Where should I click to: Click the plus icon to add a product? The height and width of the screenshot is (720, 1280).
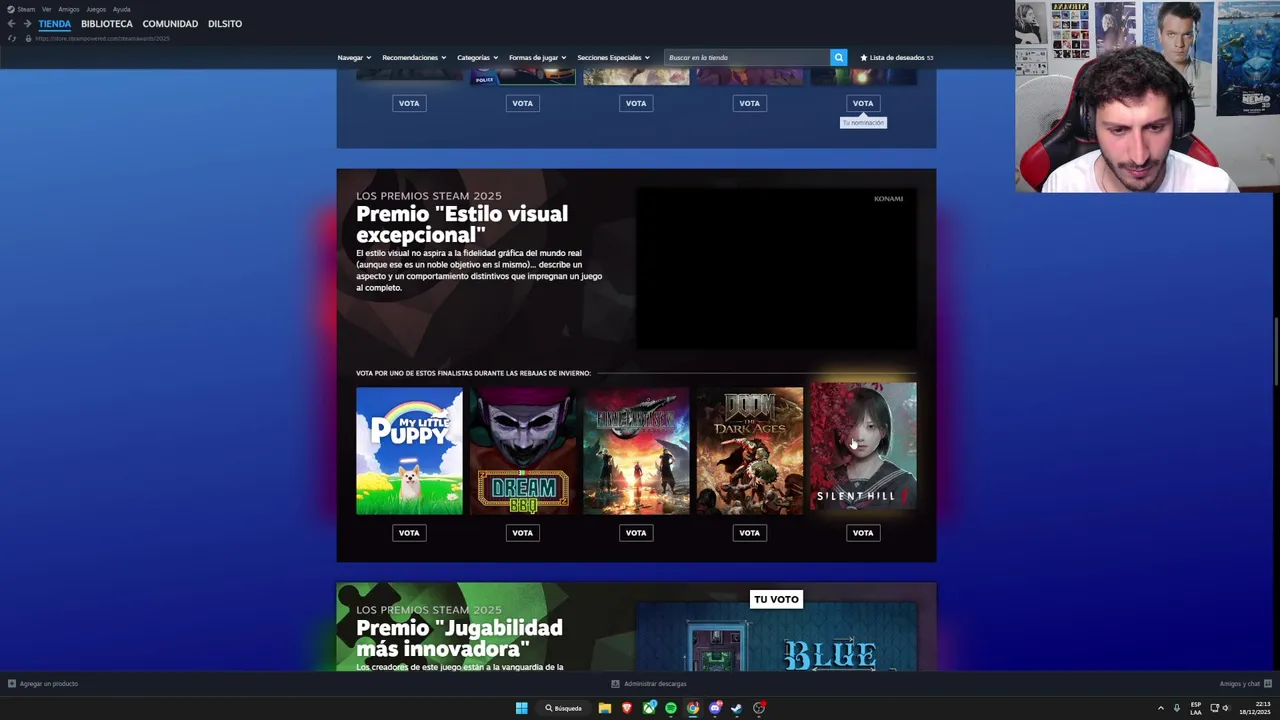(x=12, y=684)
